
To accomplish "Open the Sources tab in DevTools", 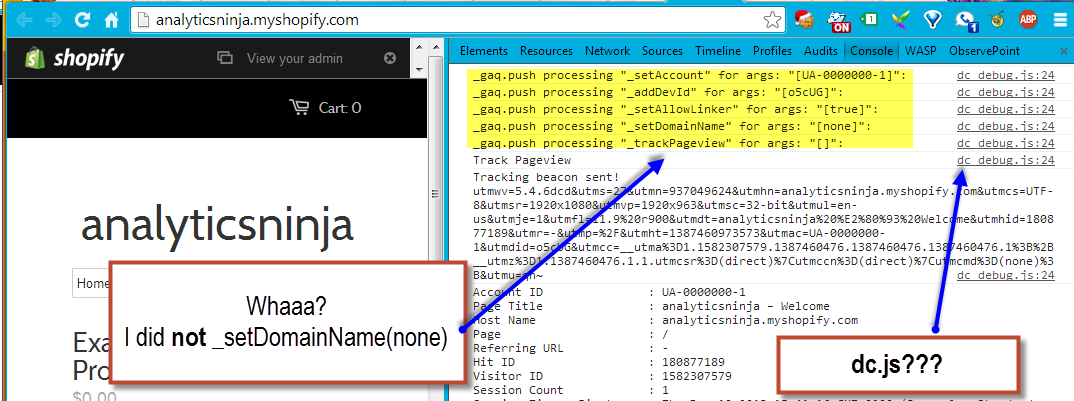I will click(662, 51).
